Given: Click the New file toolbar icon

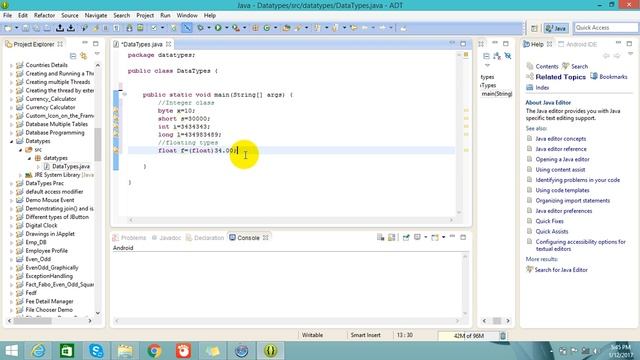Looking at the screenshot, I should [x=8, y=28].
